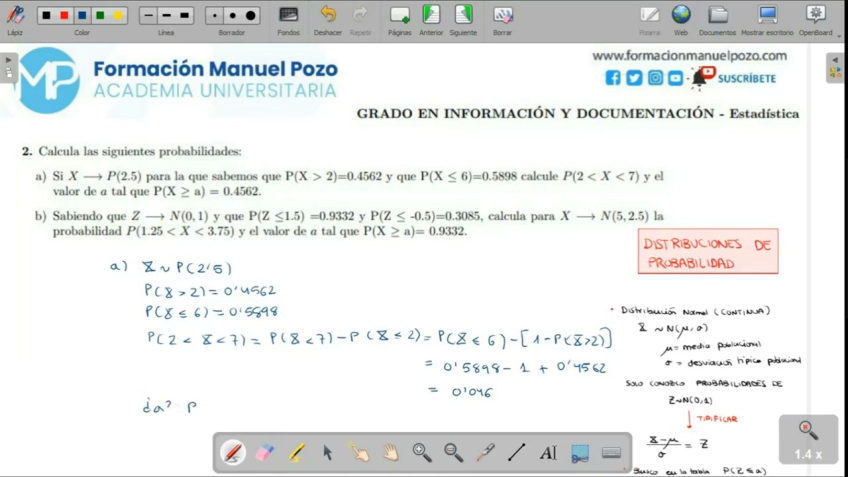Click www.formacionmanuelpozo.com URL
This screenshot has height=477, width=848.
click(690, 56)
